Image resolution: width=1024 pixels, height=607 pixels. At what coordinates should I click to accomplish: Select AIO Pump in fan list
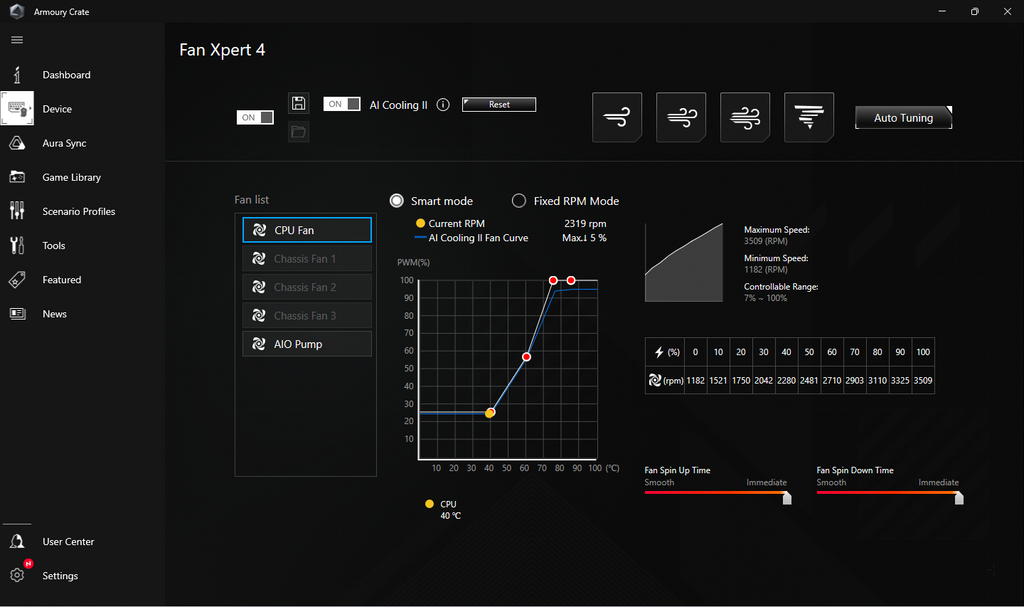pos(307,344)
